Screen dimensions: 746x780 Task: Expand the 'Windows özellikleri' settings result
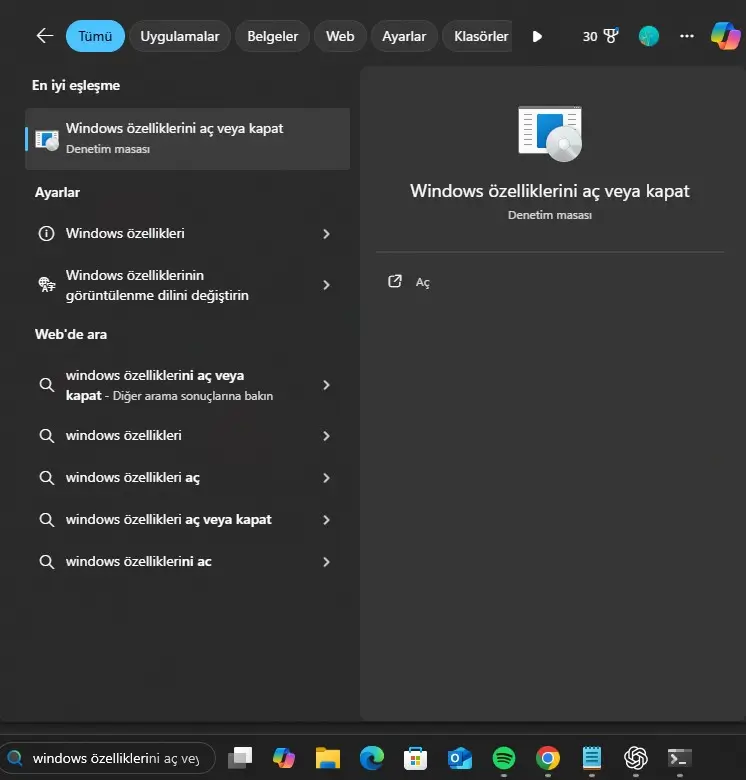pos(326,234)
